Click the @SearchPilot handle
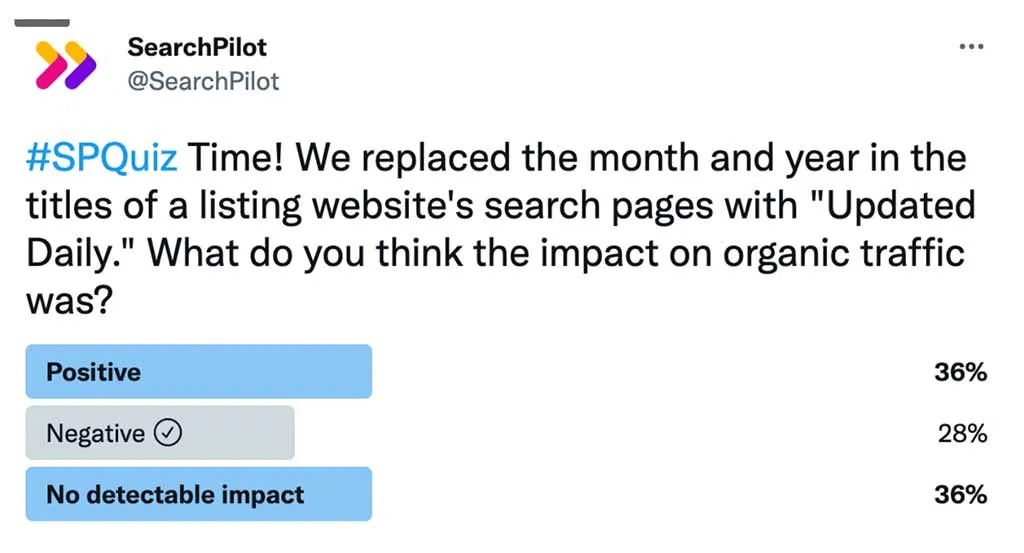Screen dimensions: 1024x553 click(203, 81)
